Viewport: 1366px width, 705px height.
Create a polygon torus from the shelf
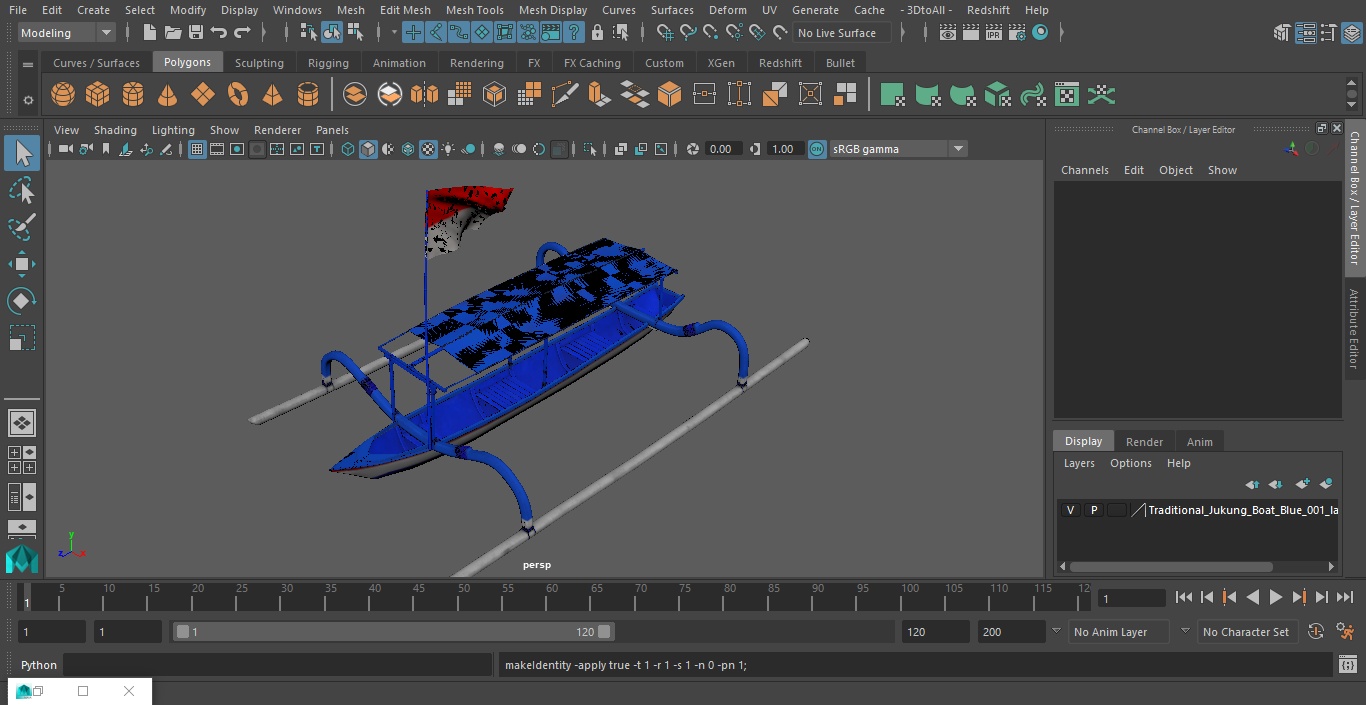point(238,95)
